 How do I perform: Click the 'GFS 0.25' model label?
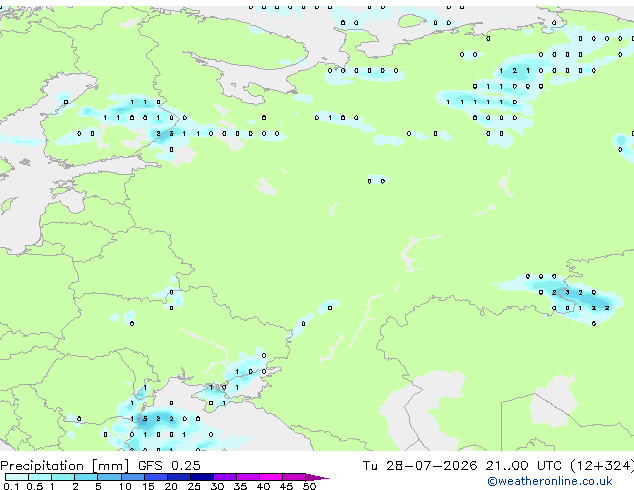(x=169, y=466)
